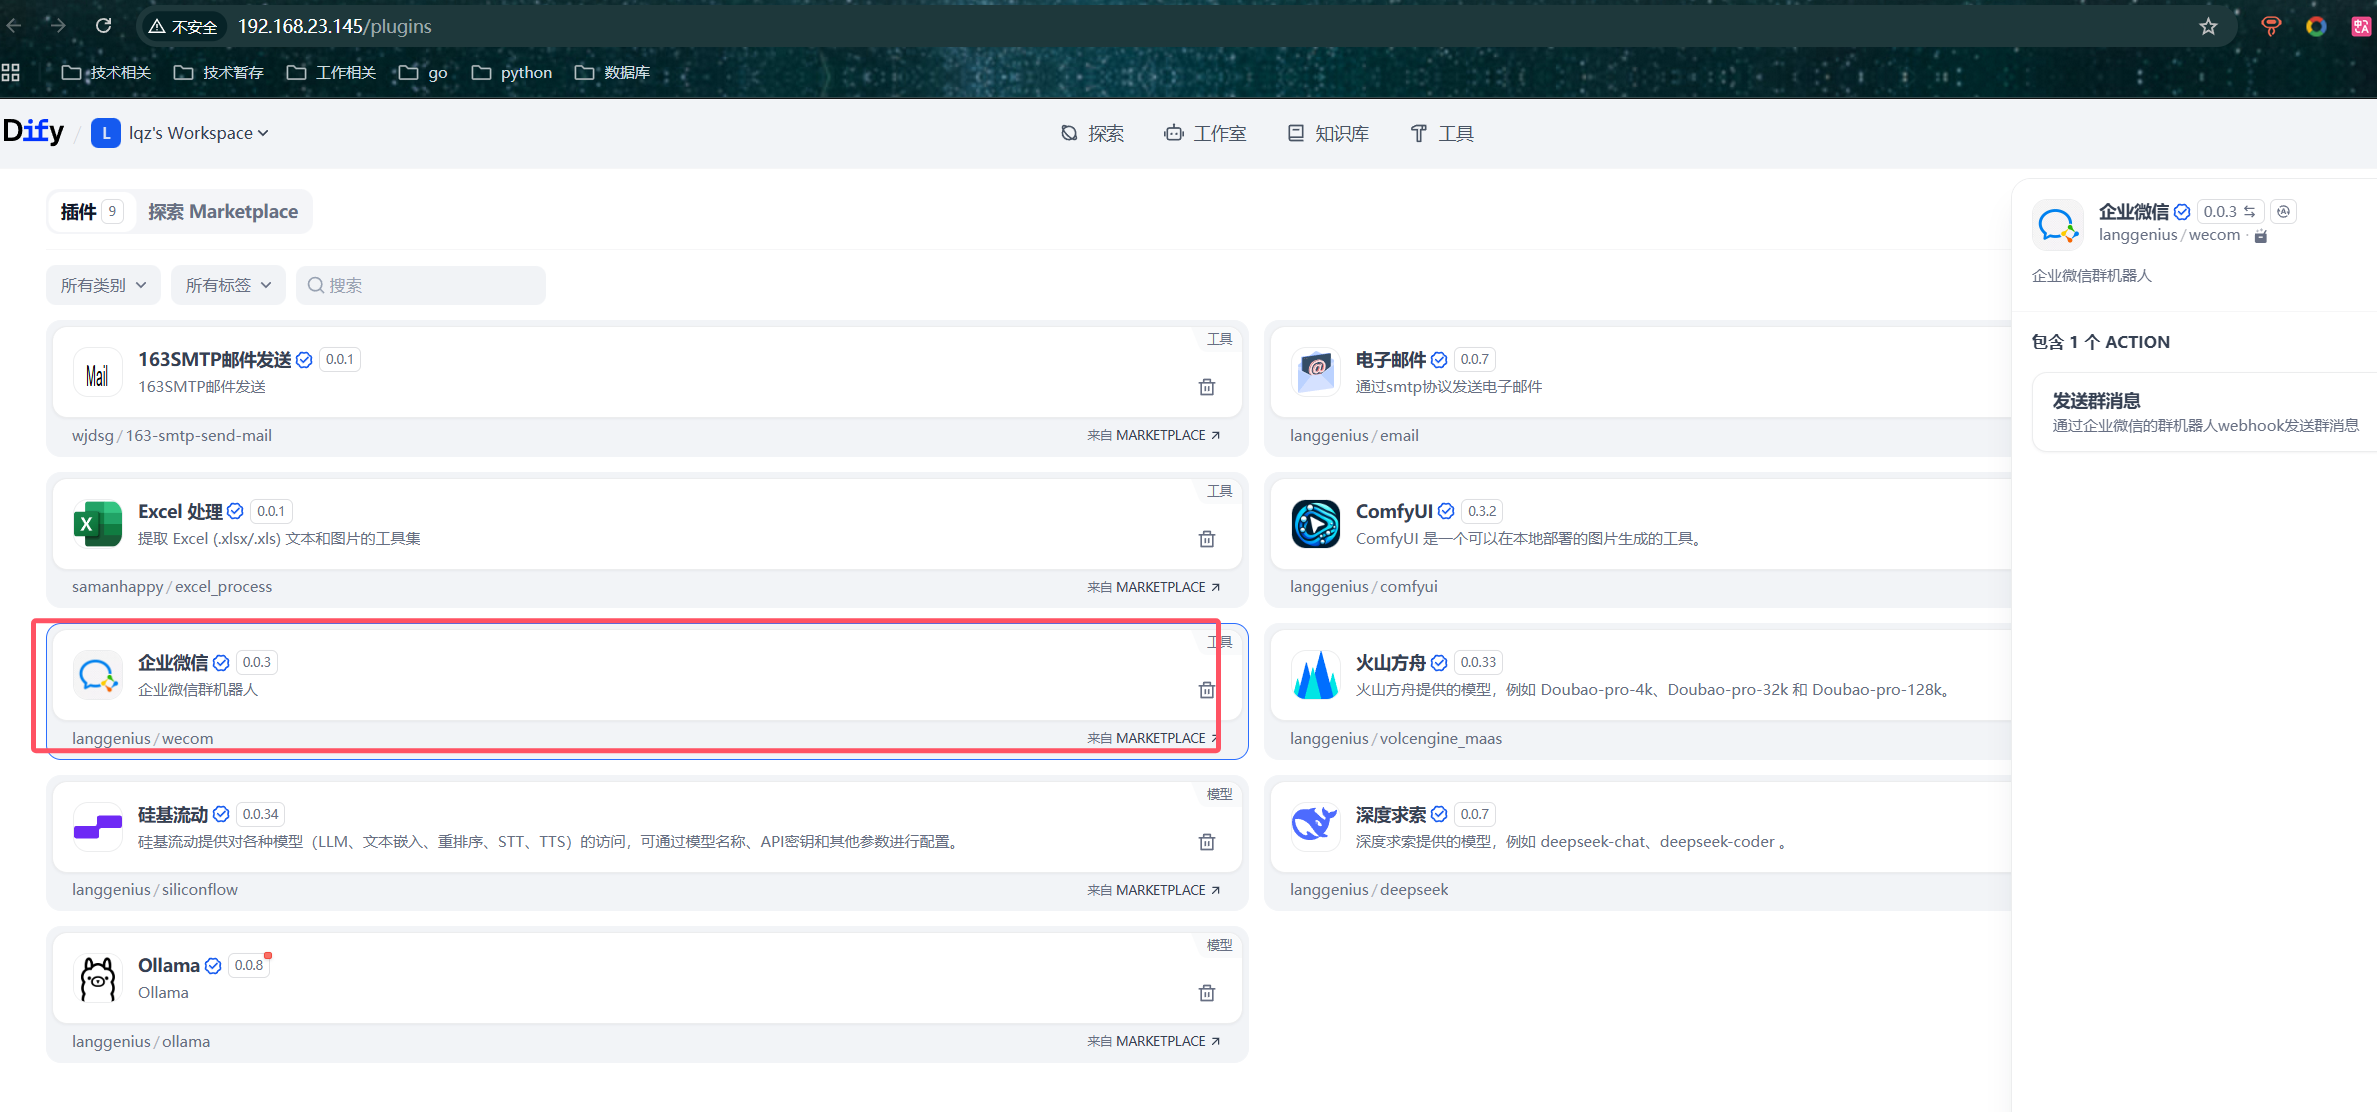Expand the 所有标签 tags dropdown

(x=228, y=285)
